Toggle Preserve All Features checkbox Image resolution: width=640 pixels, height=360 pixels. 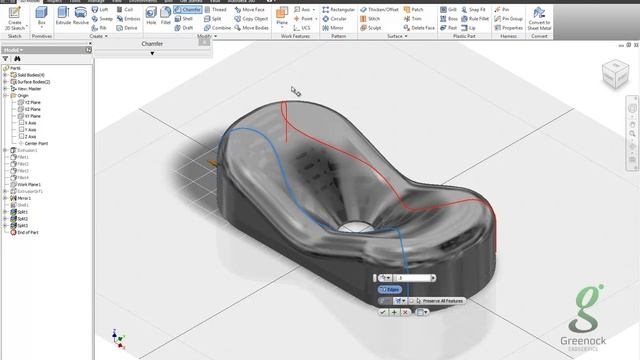coord(412,301)
